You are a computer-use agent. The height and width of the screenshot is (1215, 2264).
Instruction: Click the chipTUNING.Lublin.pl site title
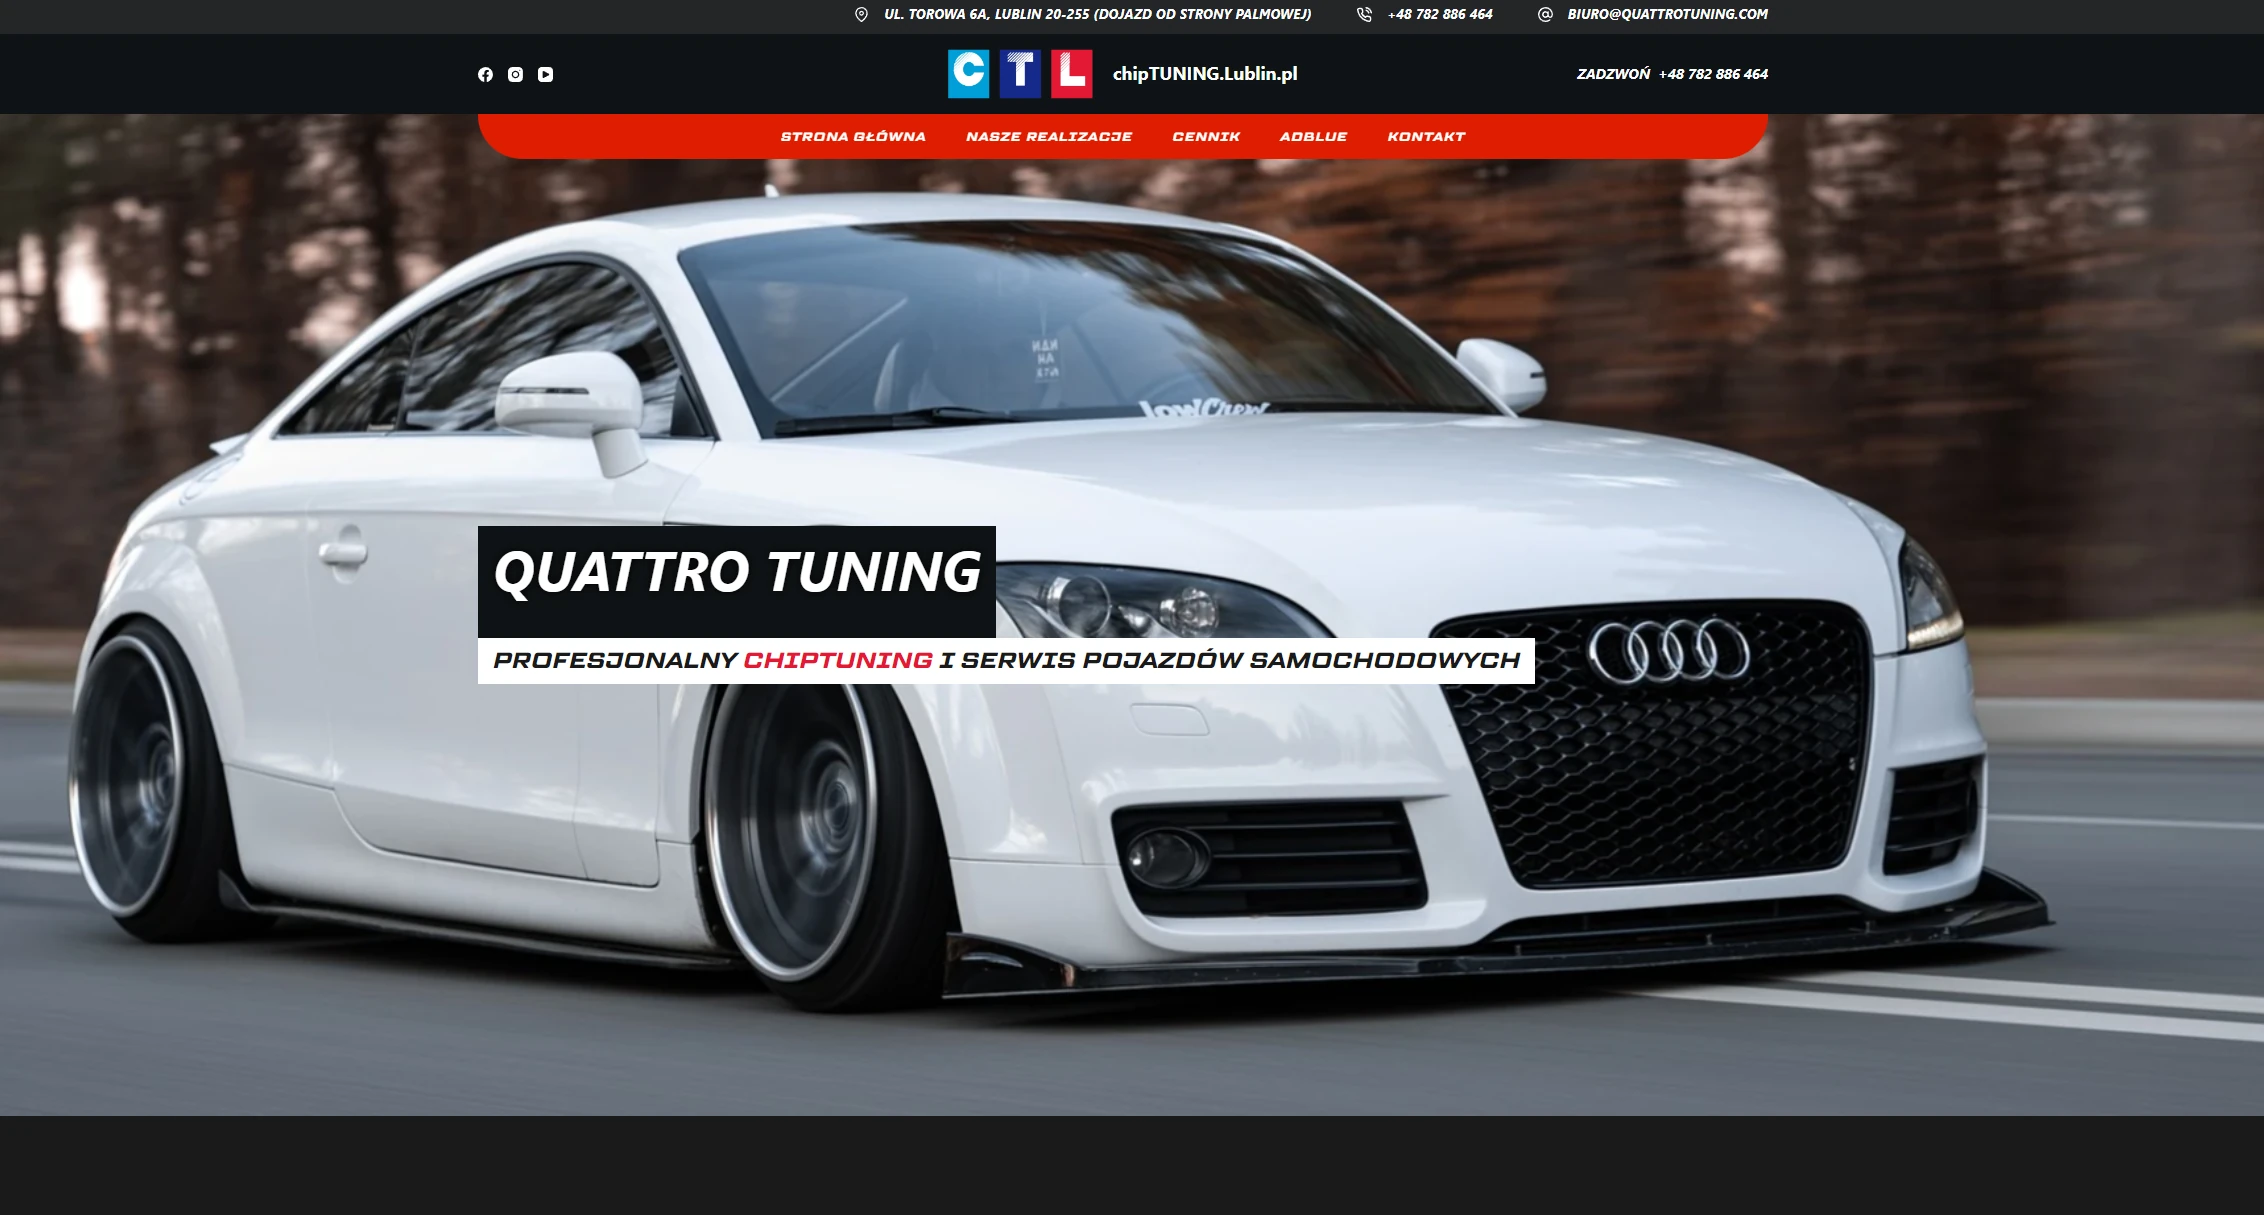click(1205, 73)
